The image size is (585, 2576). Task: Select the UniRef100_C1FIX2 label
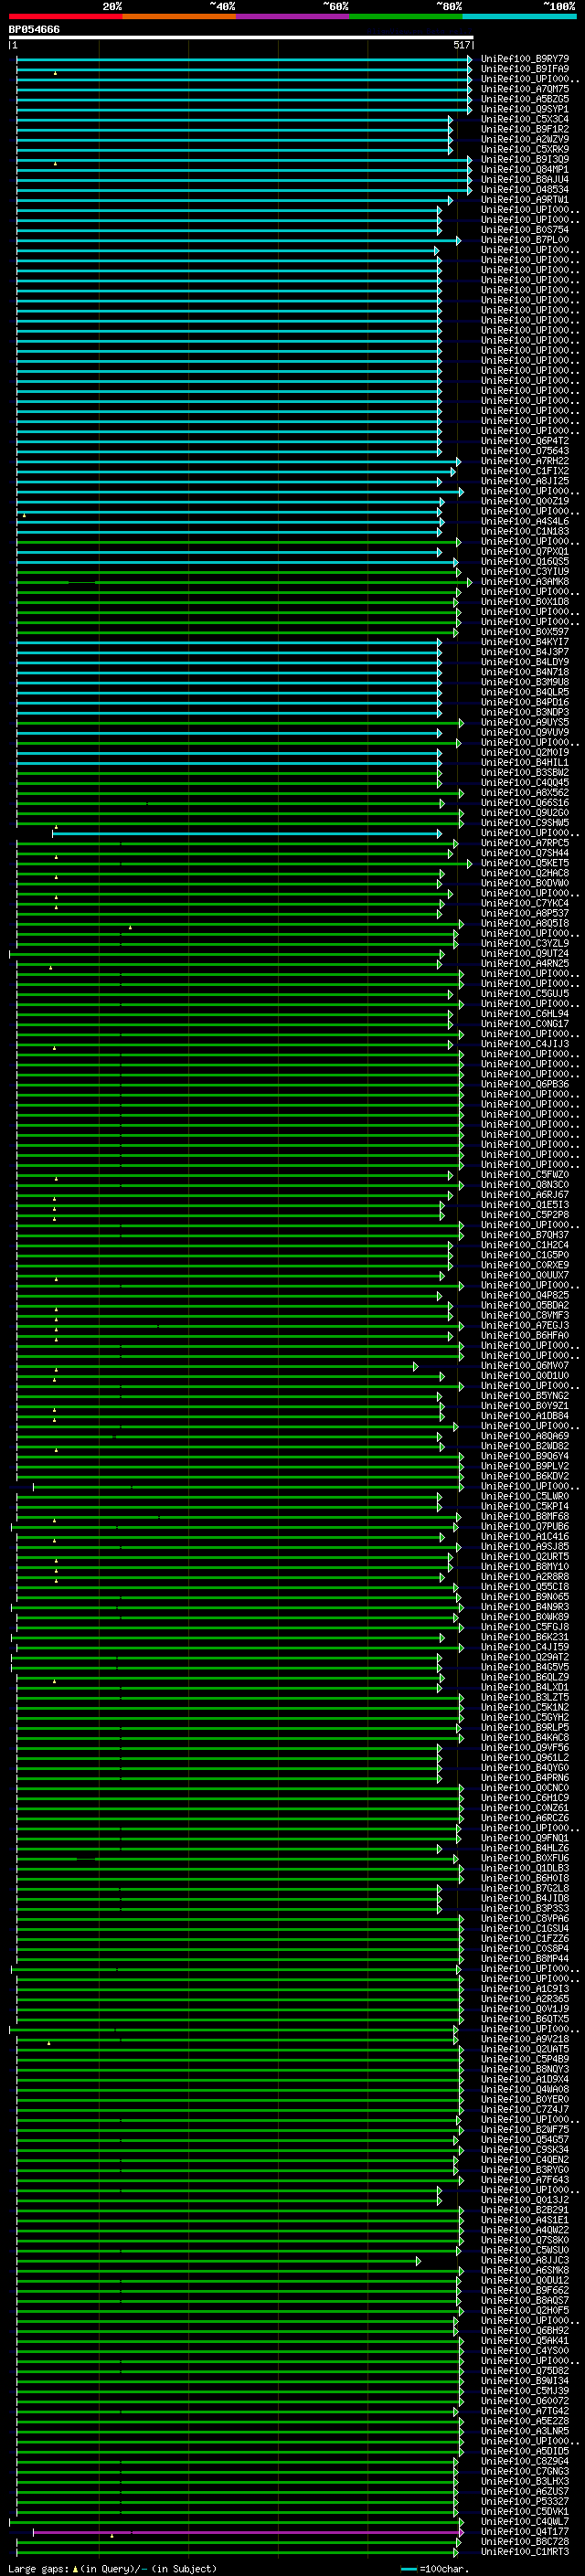(x=525, y=471)
